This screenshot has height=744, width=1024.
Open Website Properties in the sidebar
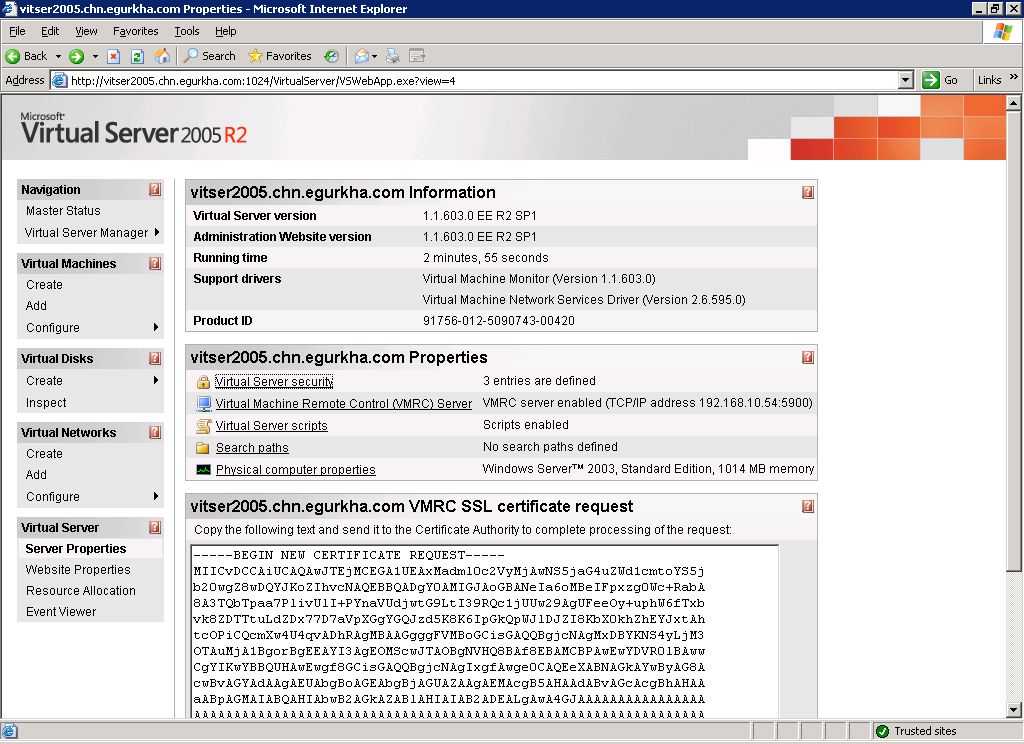click(78, 570)
